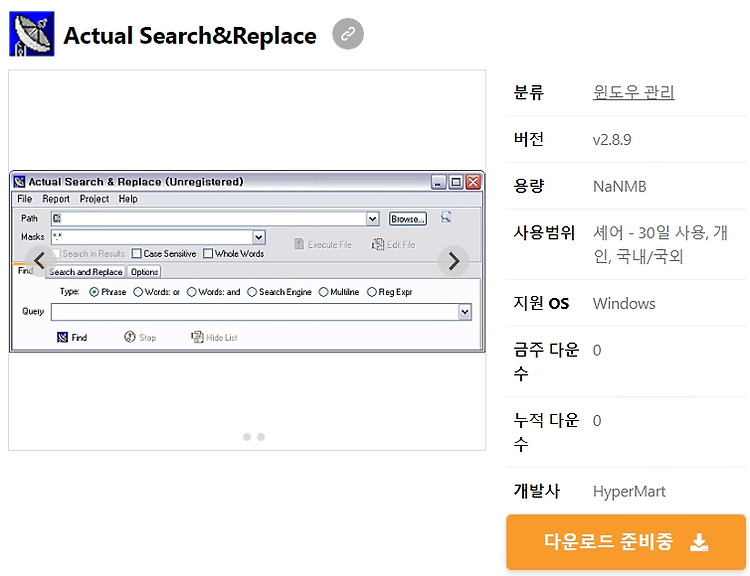Image resolution: width=750 pixels, height=576 pixels.
Task: Click the Hide List icon
Action: 197,337
